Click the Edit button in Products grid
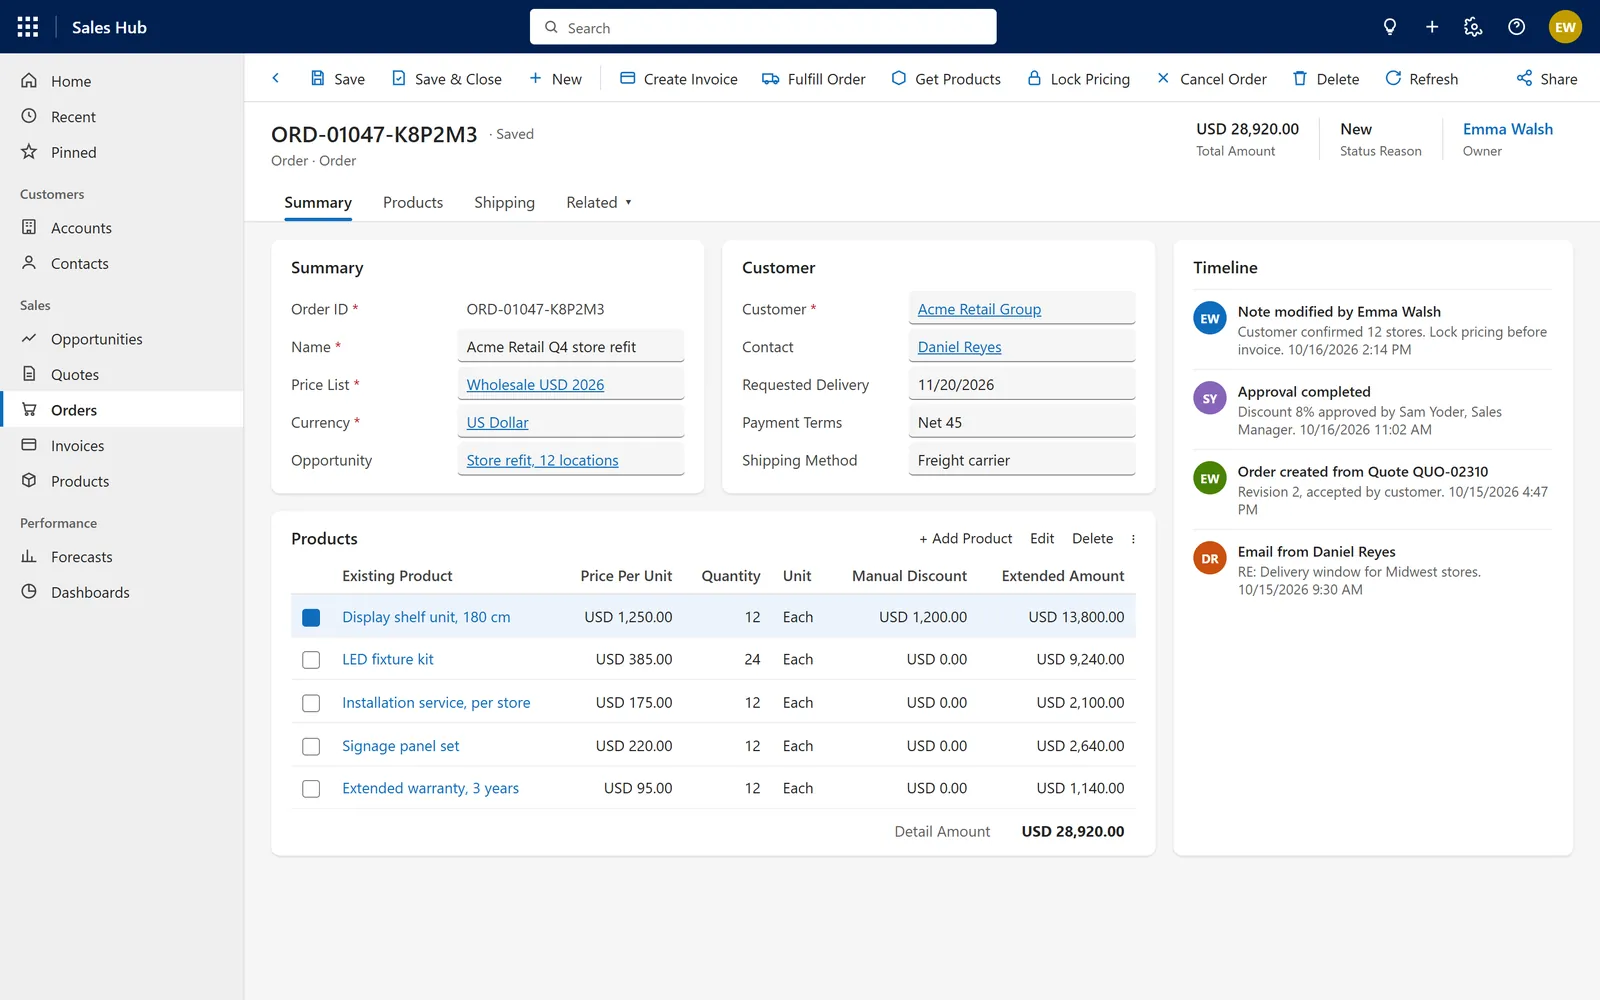This screenshot has height=1000, width=1600. click(1042, 538)
